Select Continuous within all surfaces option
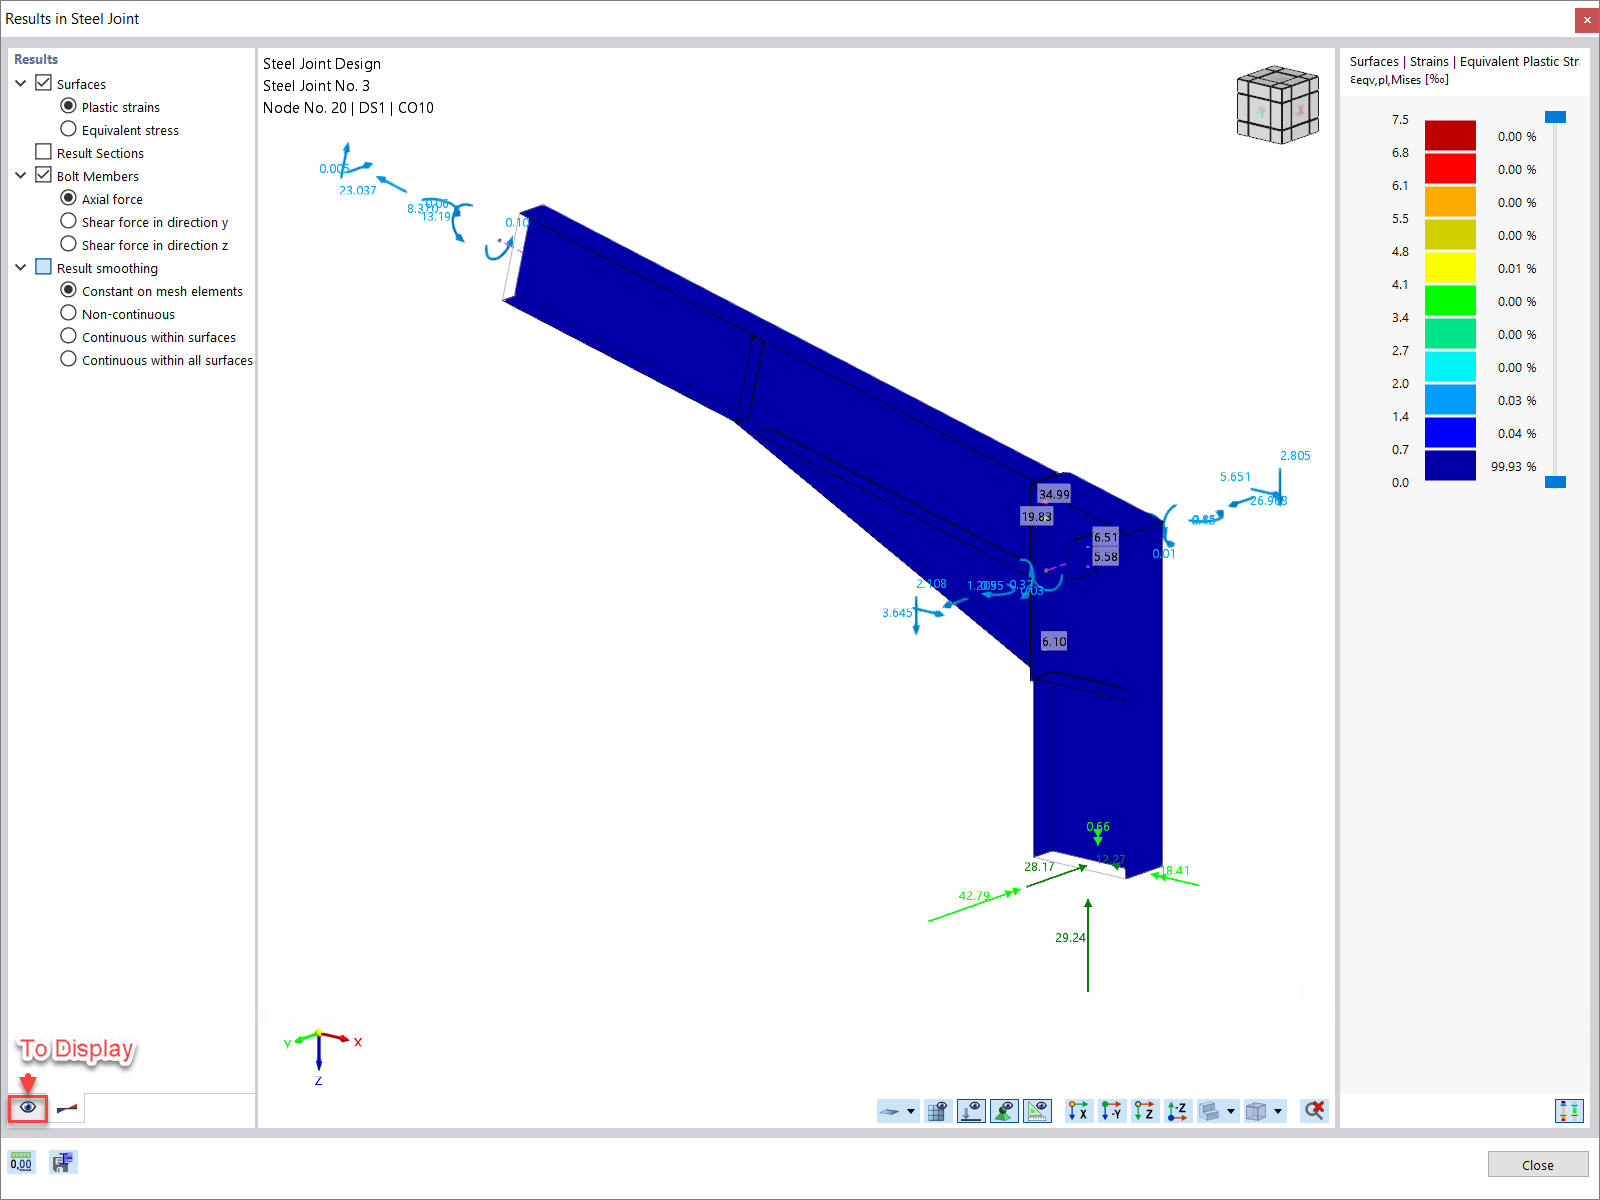 (68, 359)
